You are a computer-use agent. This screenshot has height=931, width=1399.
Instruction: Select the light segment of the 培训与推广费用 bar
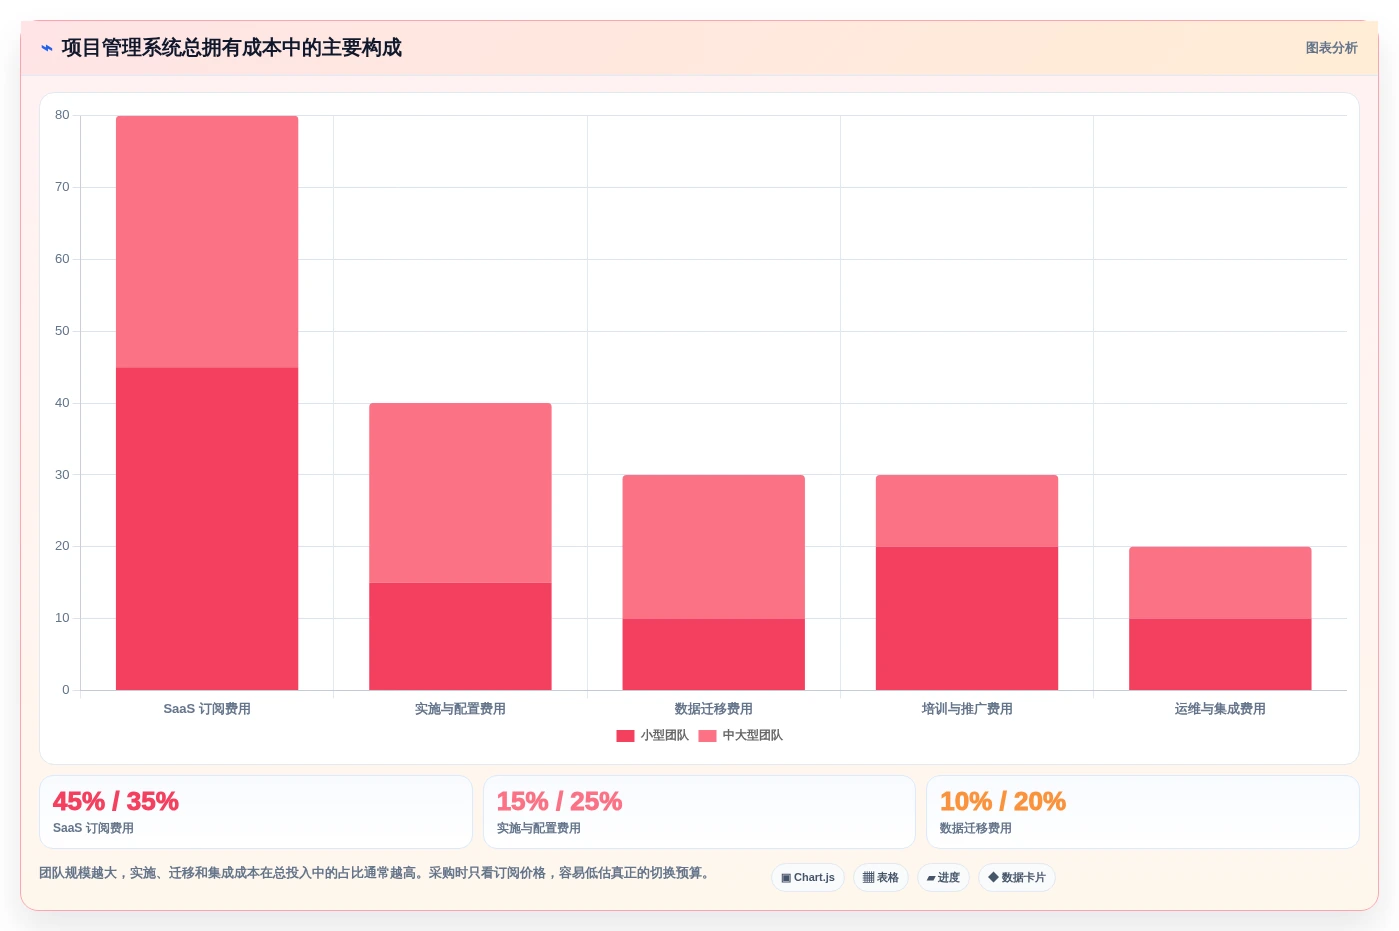pyautogui.click(x=967, y=511)
